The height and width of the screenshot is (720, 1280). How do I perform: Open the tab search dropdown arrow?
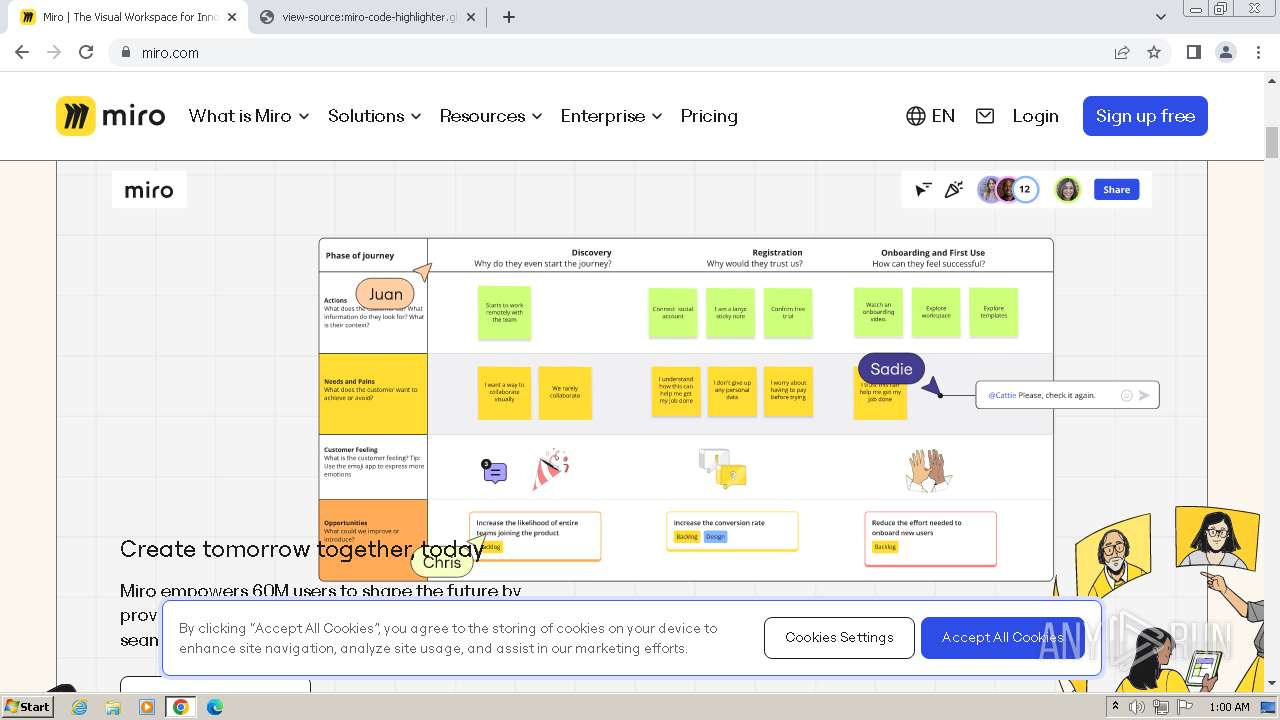tap(1160, 17)
